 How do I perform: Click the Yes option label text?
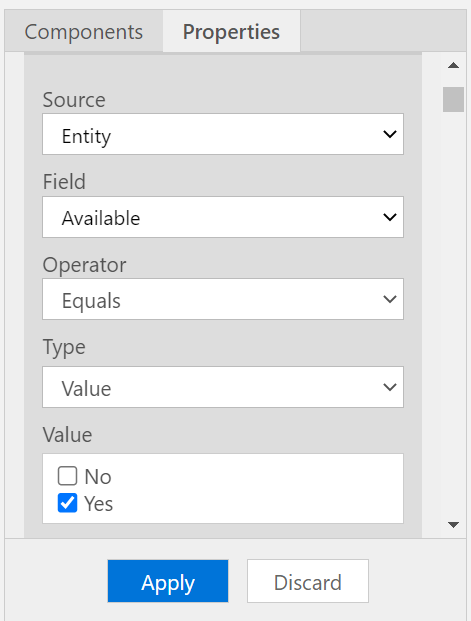coord(99,504)
